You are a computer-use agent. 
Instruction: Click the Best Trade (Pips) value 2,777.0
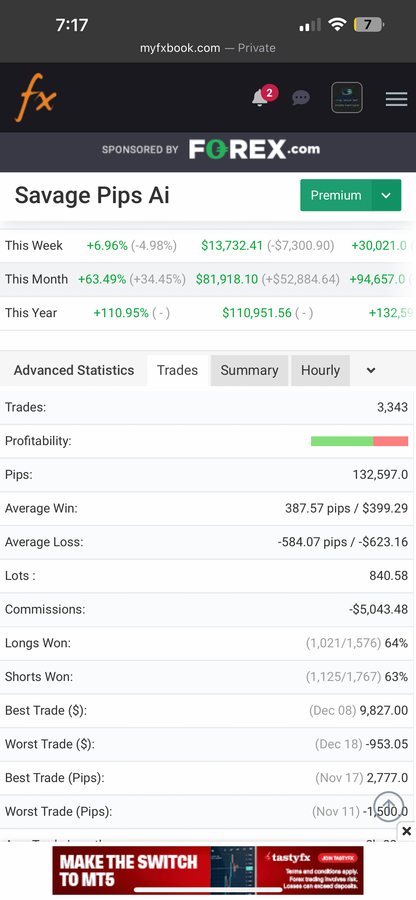pyautogui.click(x=387, y=778)
